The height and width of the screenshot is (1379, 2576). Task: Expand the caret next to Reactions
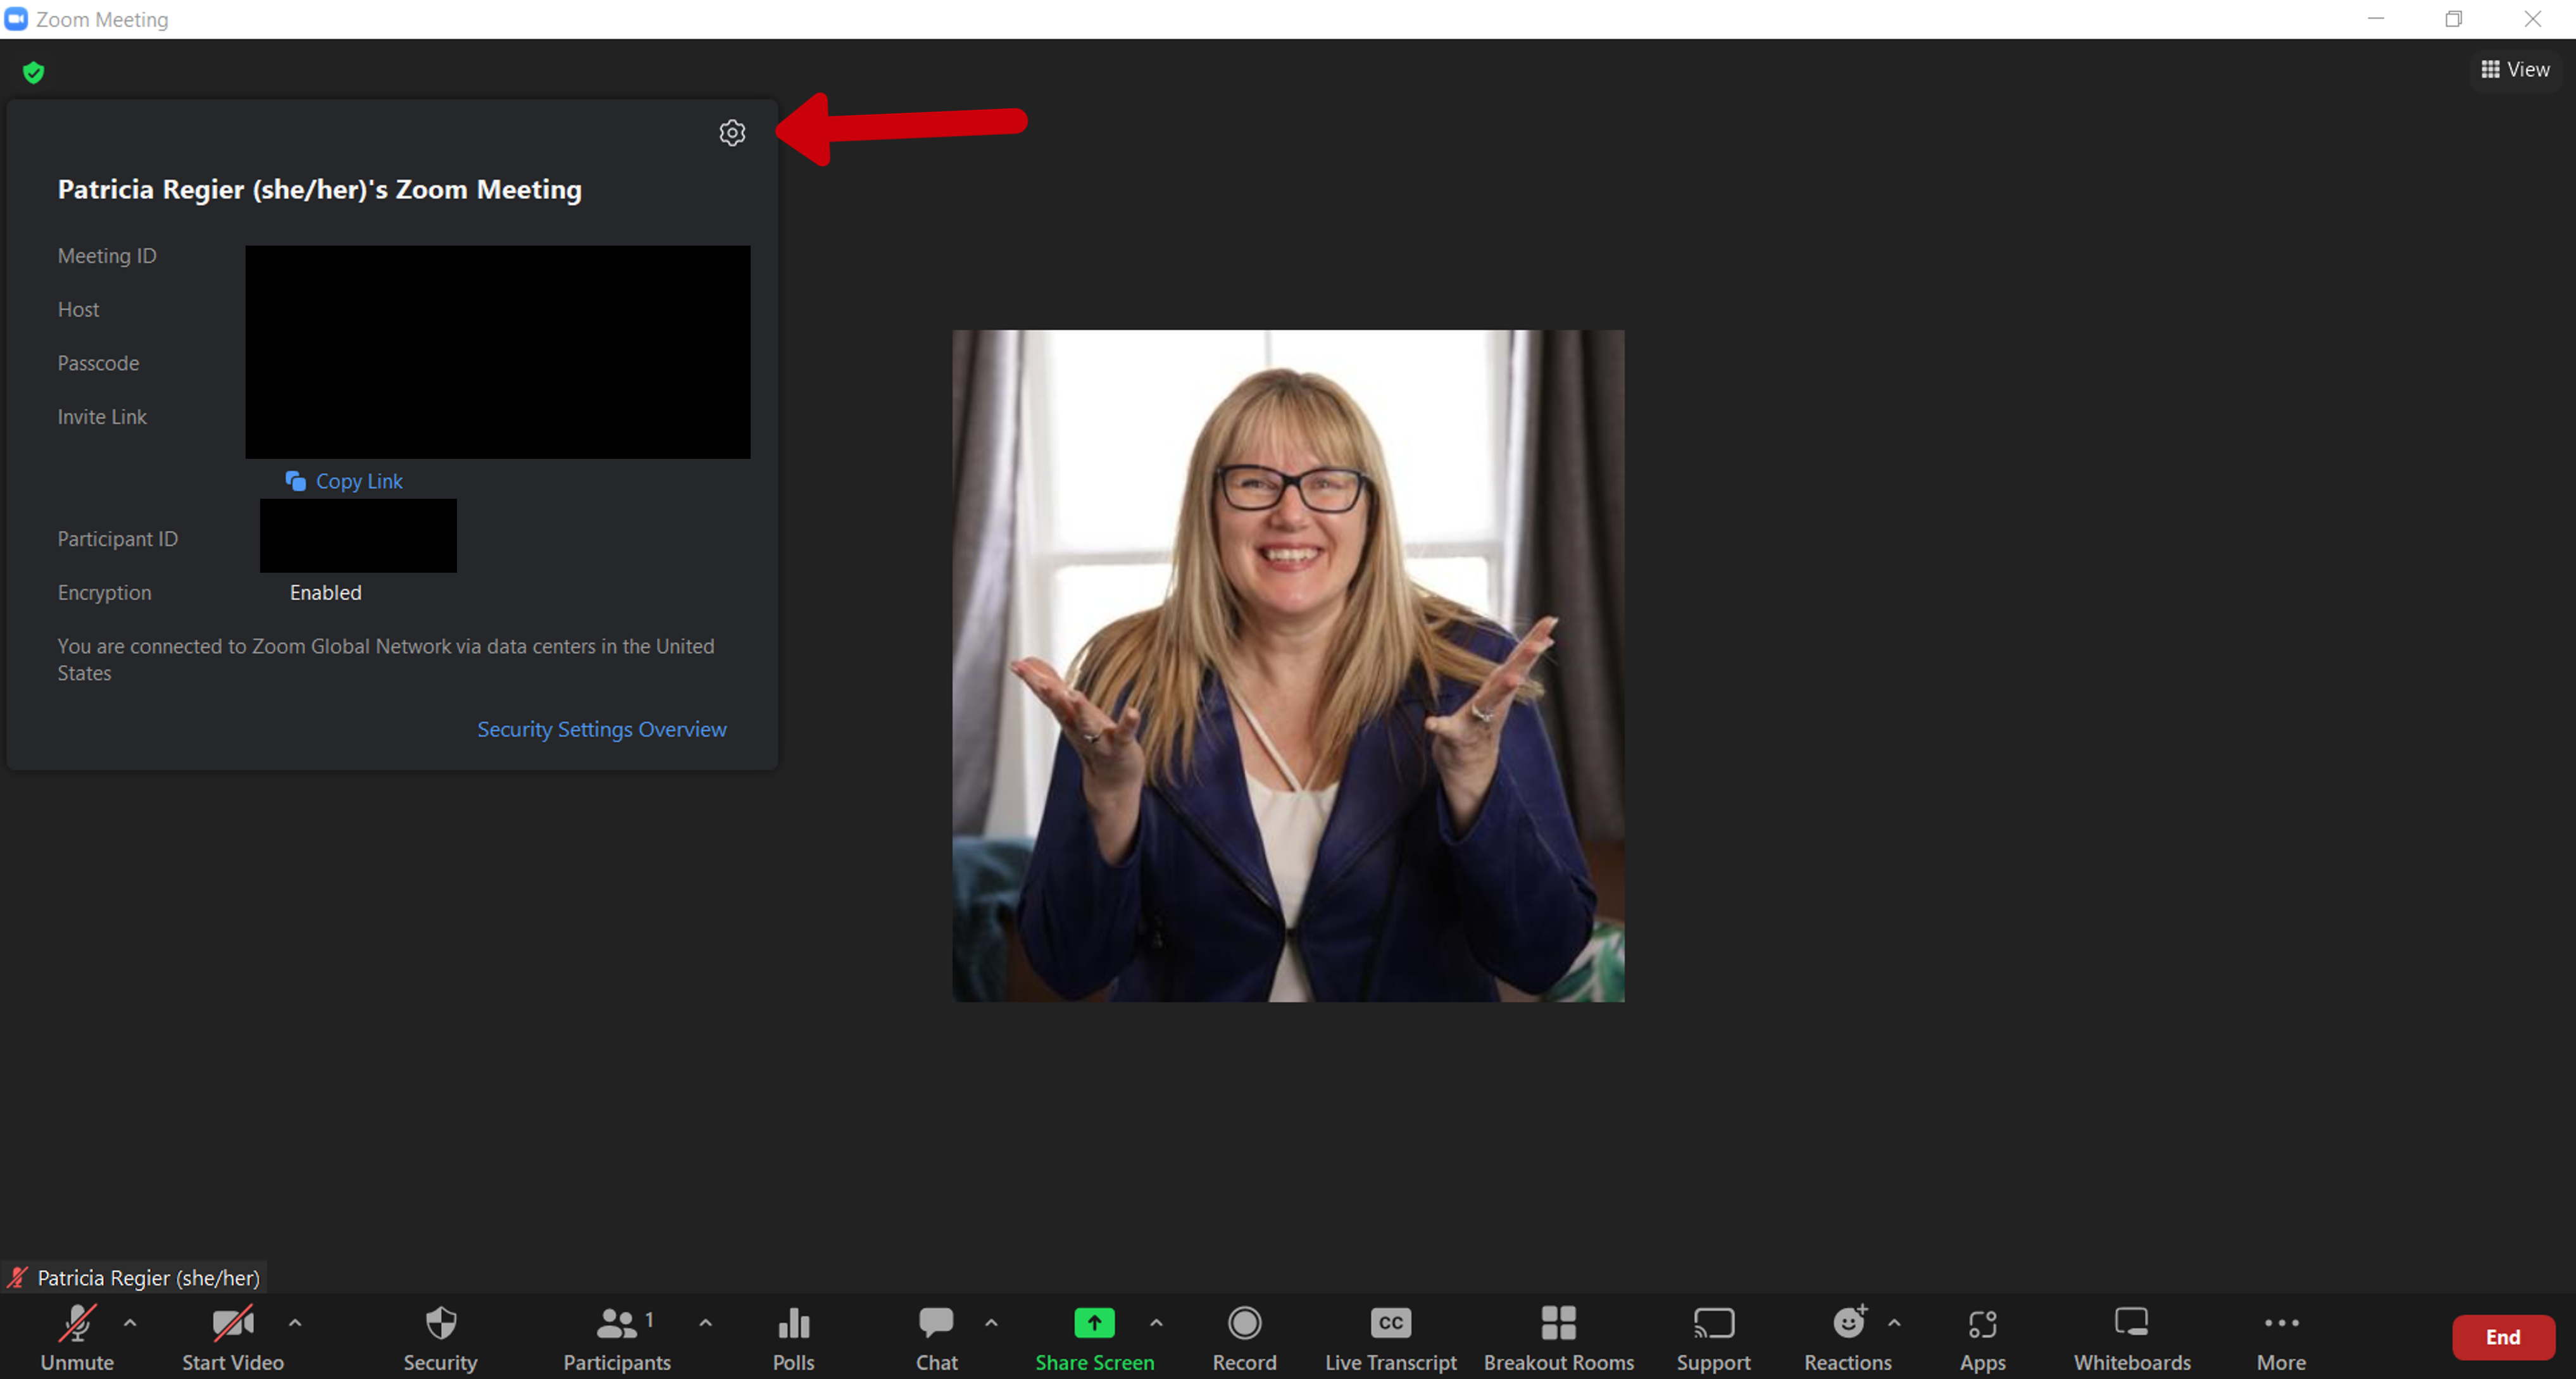tap(1894, 1322)
